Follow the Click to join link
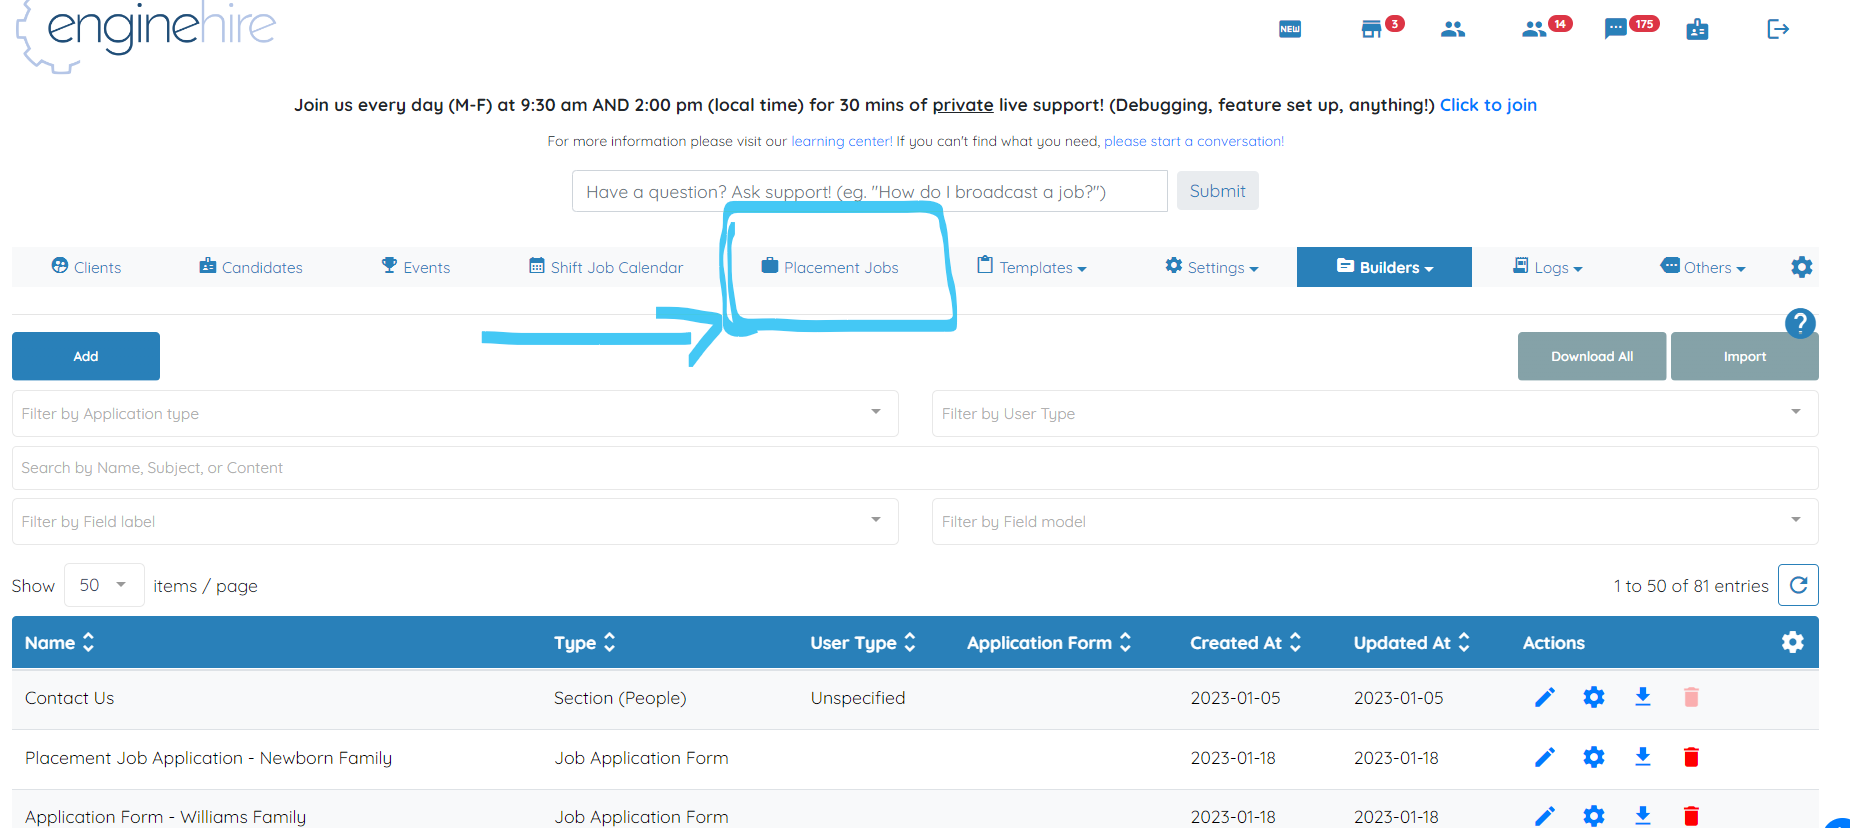The width and height of the screenshot is (1850, 828). point(1488,105)
